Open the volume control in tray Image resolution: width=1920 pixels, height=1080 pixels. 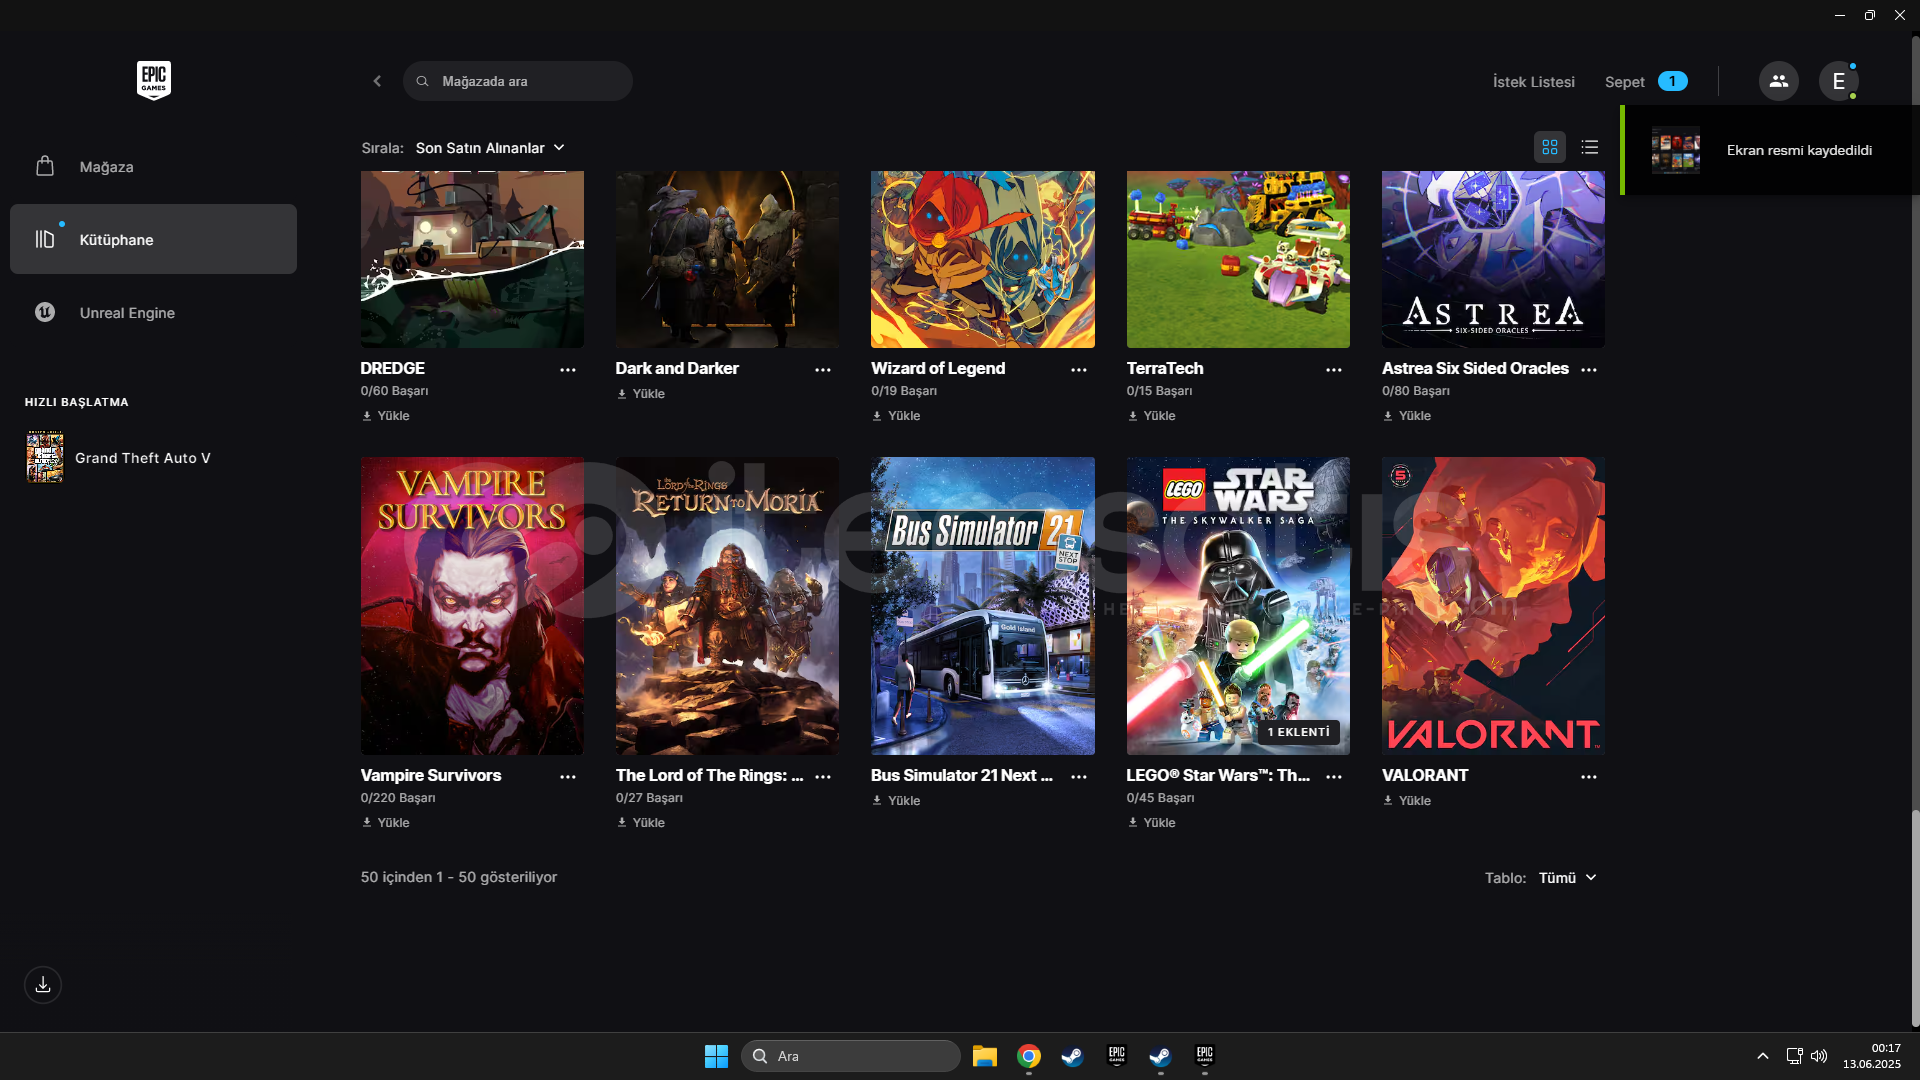coord(1819,1056)
